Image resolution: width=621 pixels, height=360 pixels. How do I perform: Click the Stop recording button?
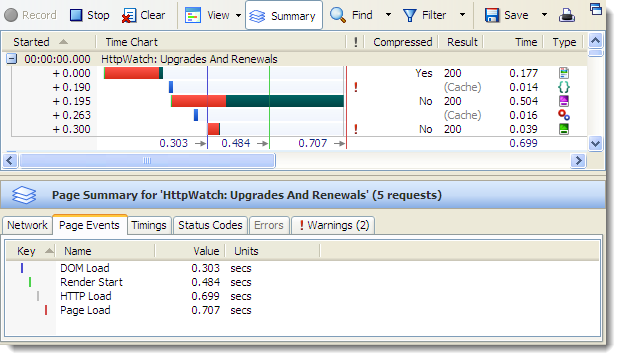tap(90, 15)
